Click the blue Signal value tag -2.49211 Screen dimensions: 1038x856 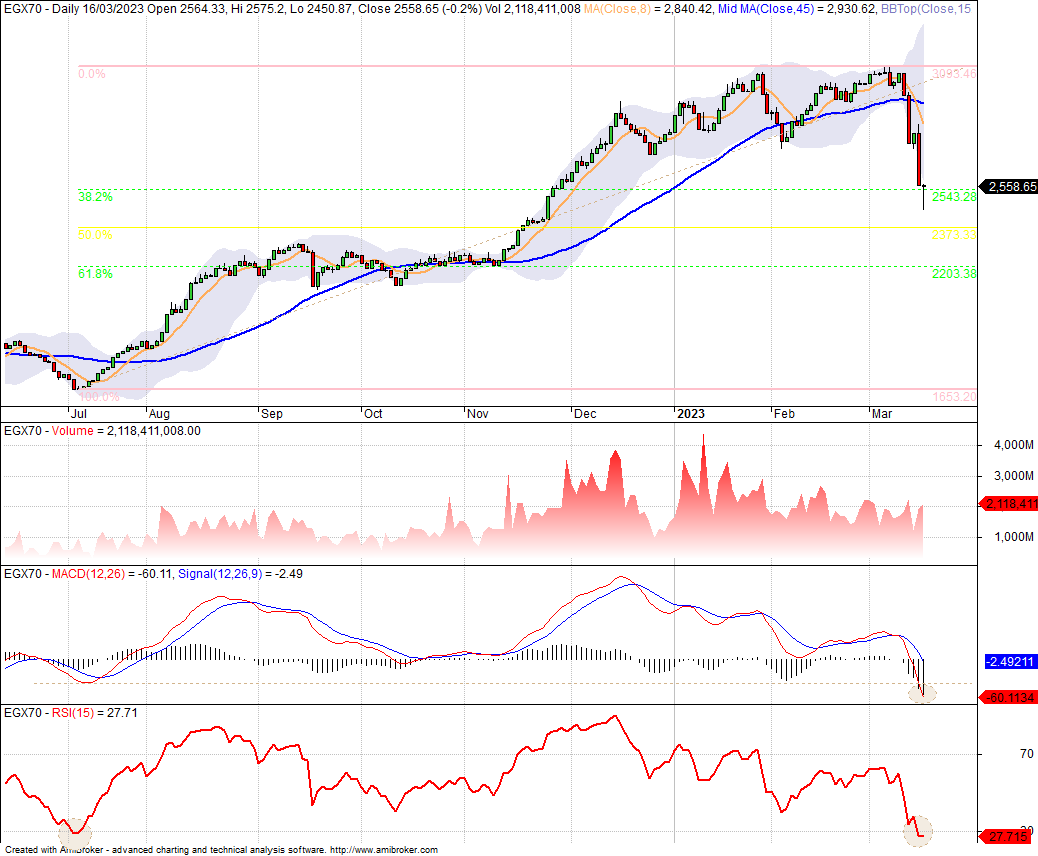[1009, 661]
